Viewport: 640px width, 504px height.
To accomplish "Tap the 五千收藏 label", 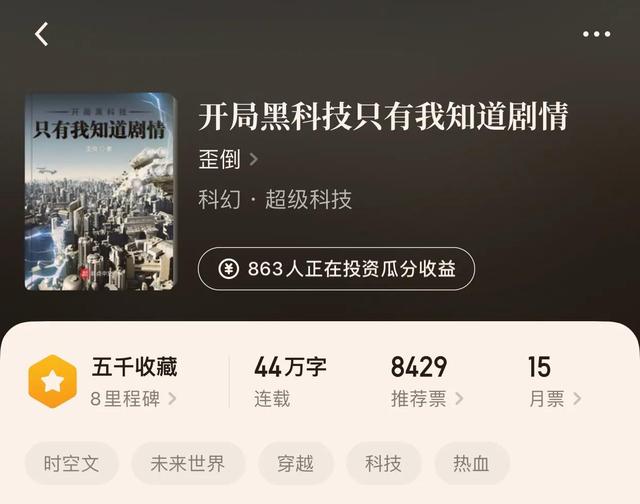I will coord(134,367).
